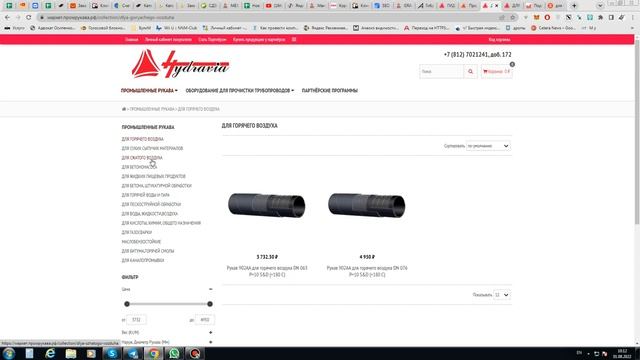The height and width of the screenshot is (360, 640).
Task: Collapse the 'Цена' filter section
Action: tap(211, 289)
